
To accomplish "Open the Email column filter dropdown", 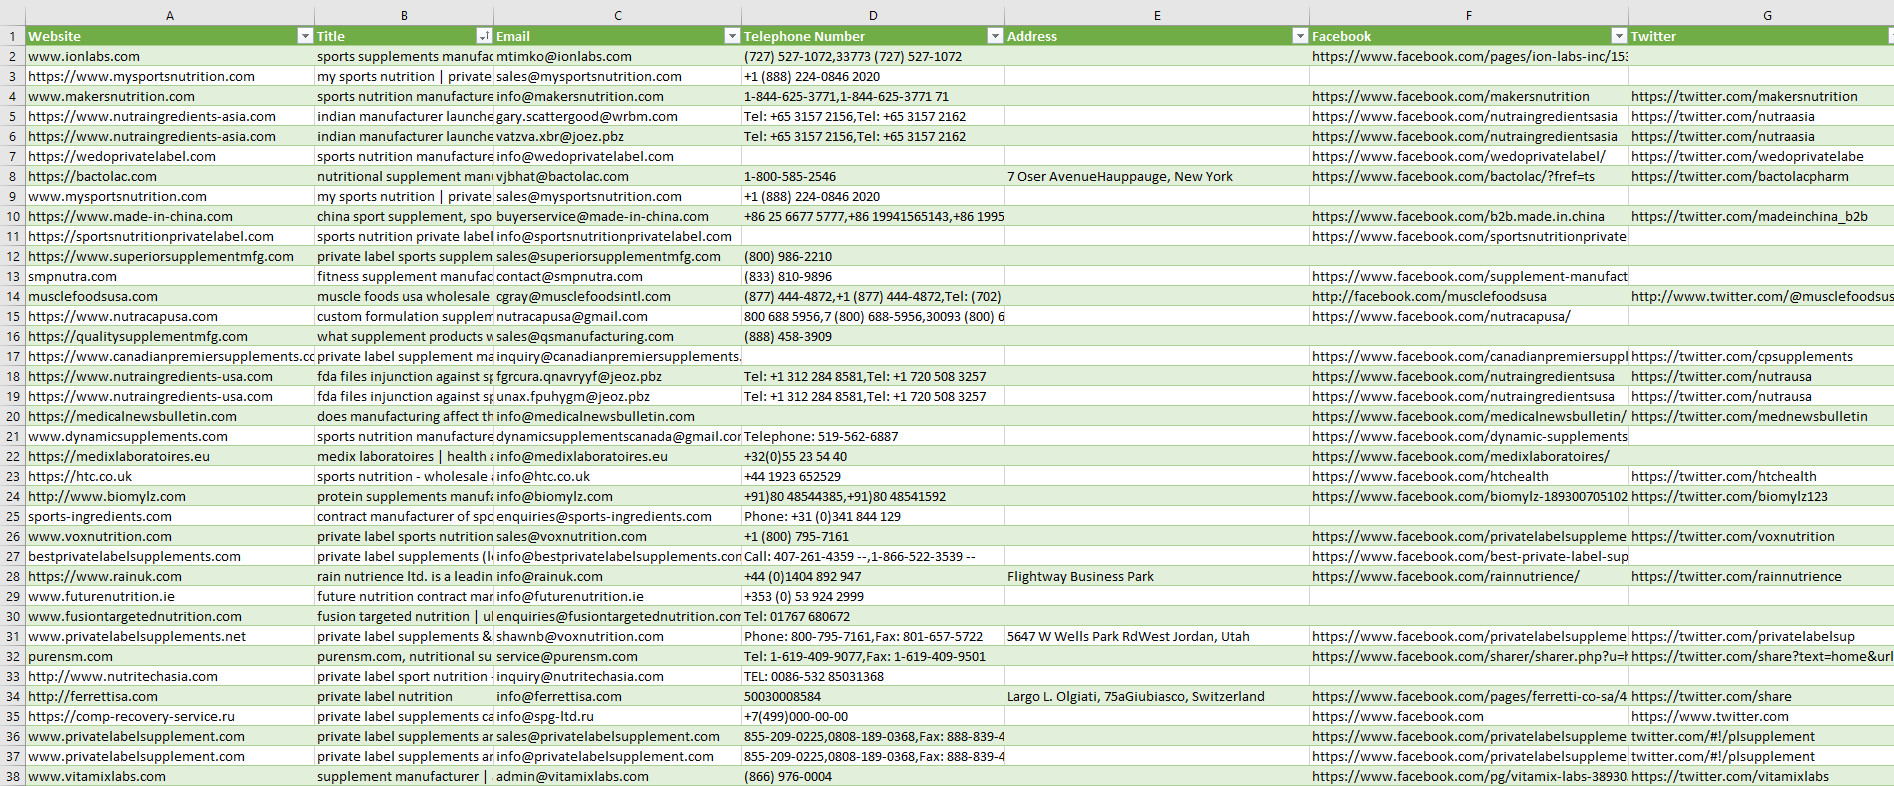I will click(731, 36).
